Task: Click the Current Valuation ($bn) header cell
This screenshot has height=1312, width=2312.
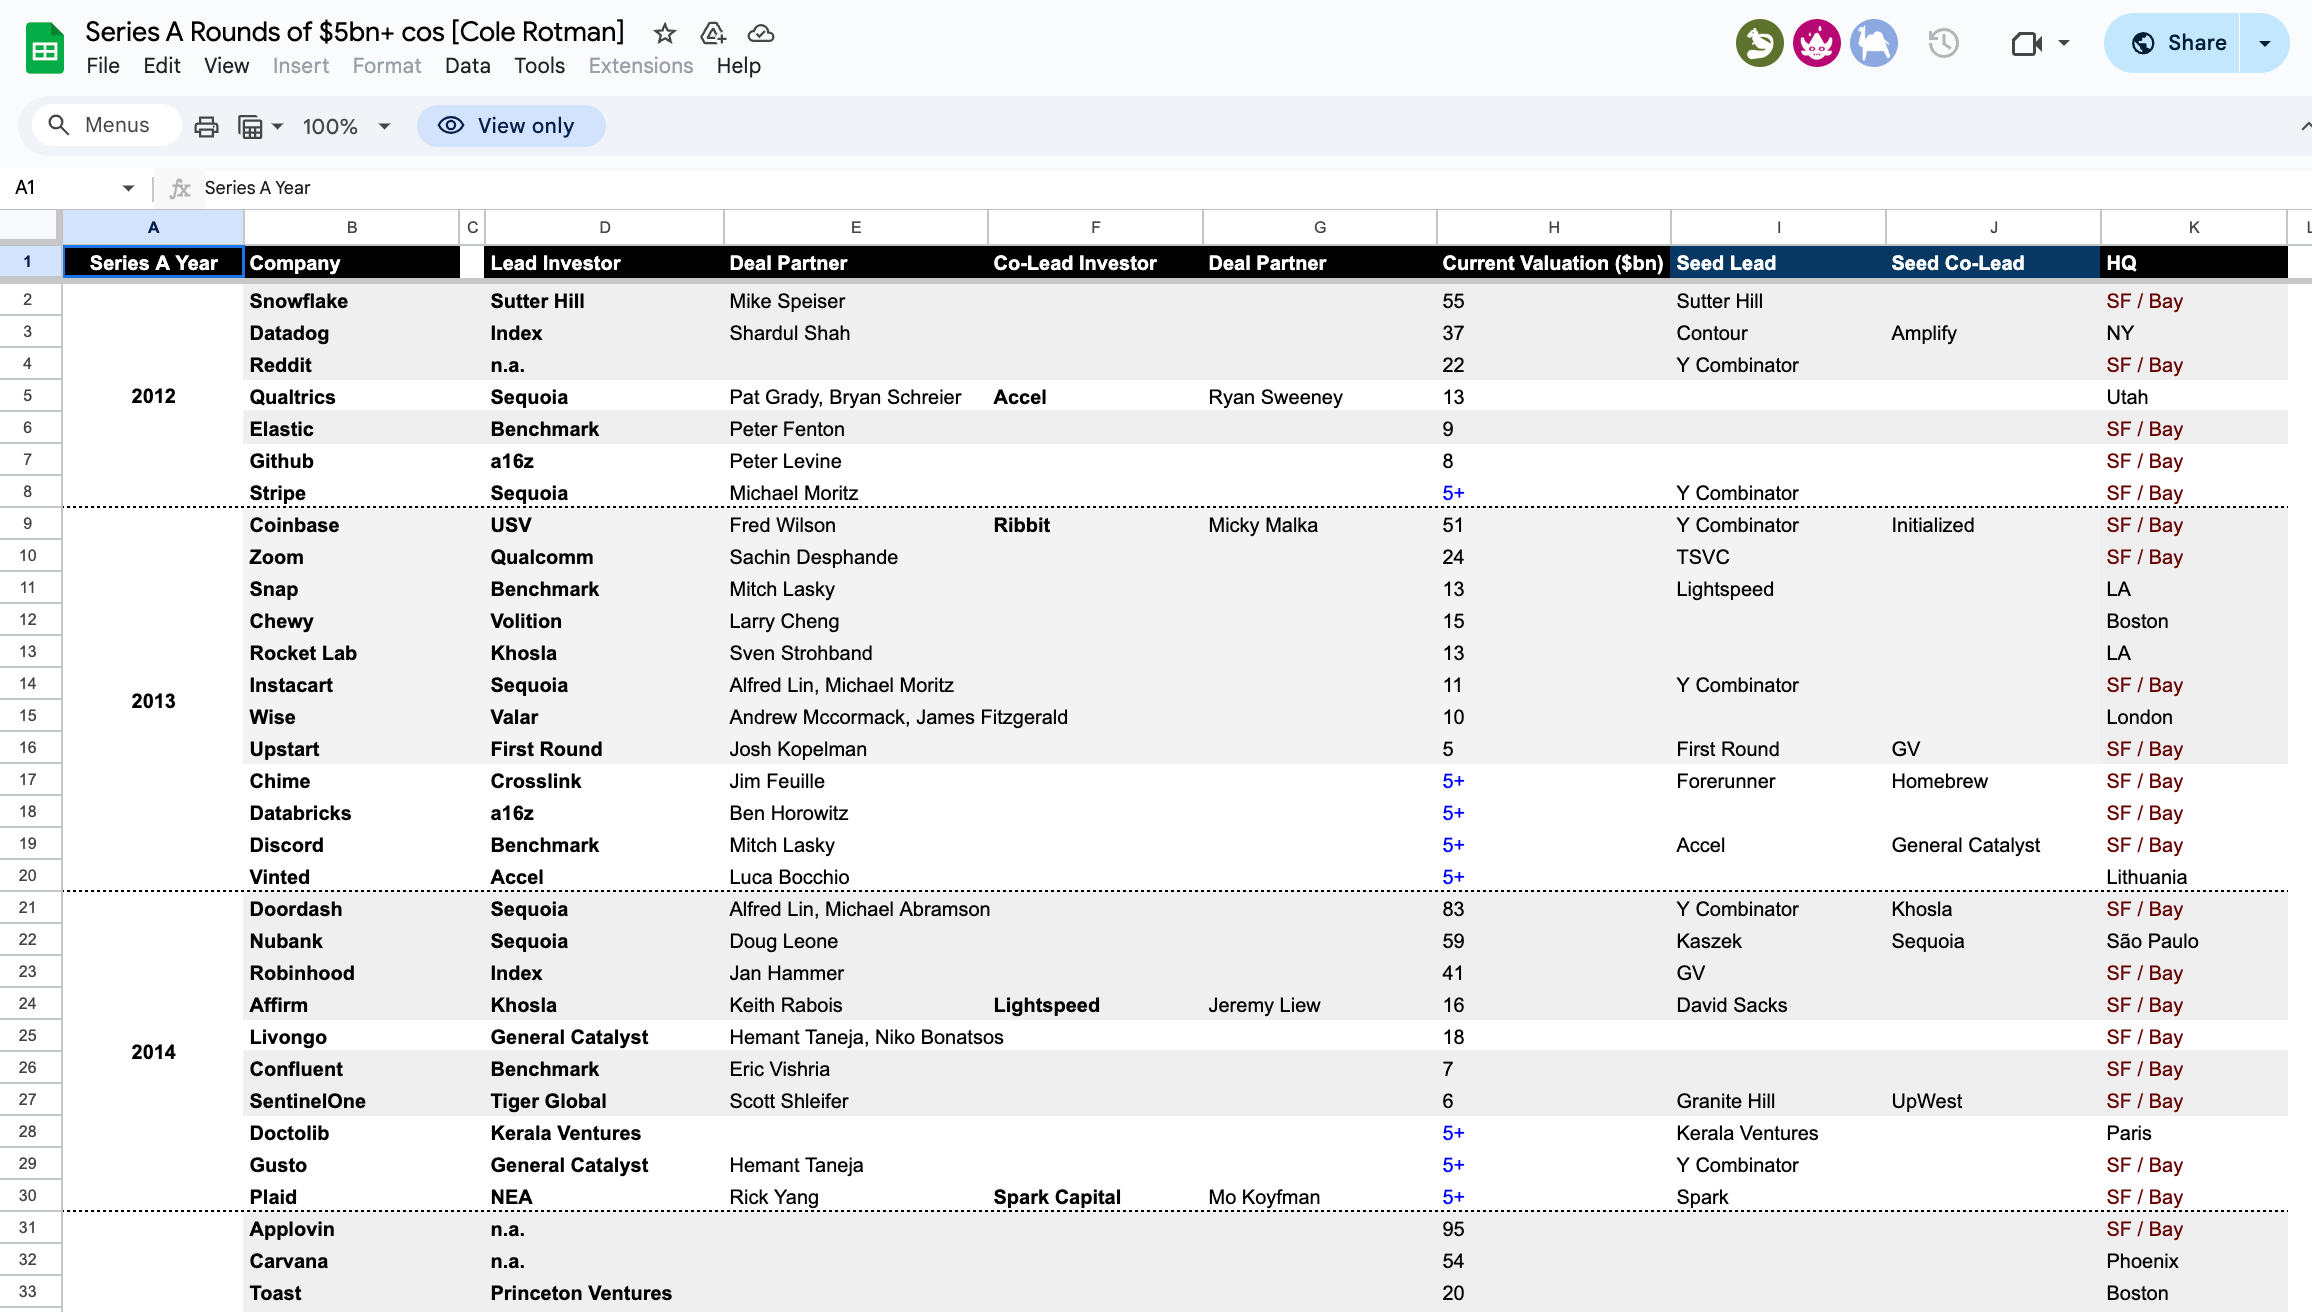Action: click(x=1554, y=263)
